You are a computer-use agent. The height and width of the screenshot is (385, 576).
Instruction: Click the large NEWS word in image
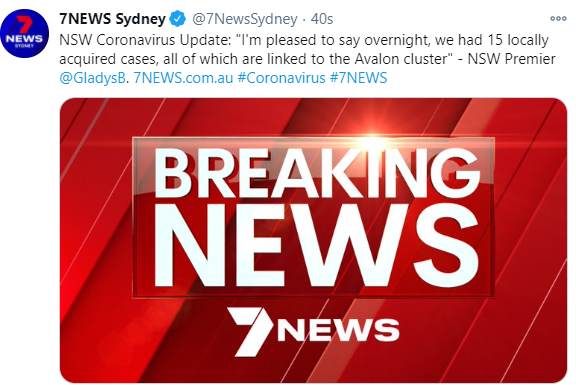point(316,245)
